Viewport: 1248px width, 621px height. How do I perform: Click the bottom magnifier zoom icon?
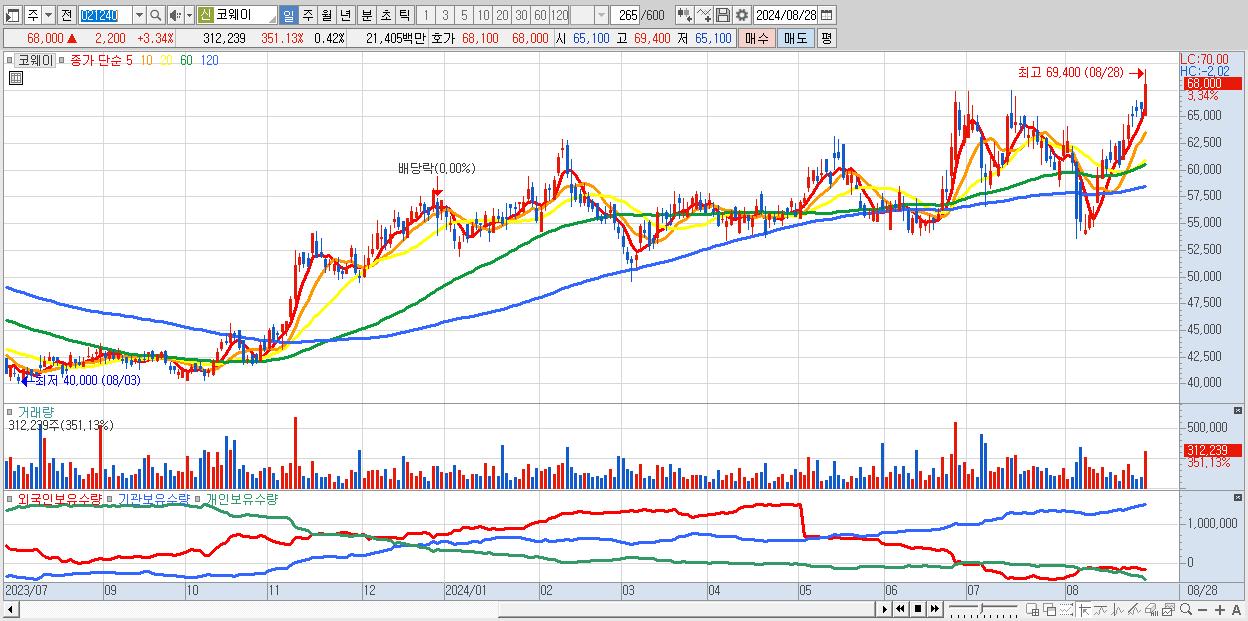click(1185, 609)
